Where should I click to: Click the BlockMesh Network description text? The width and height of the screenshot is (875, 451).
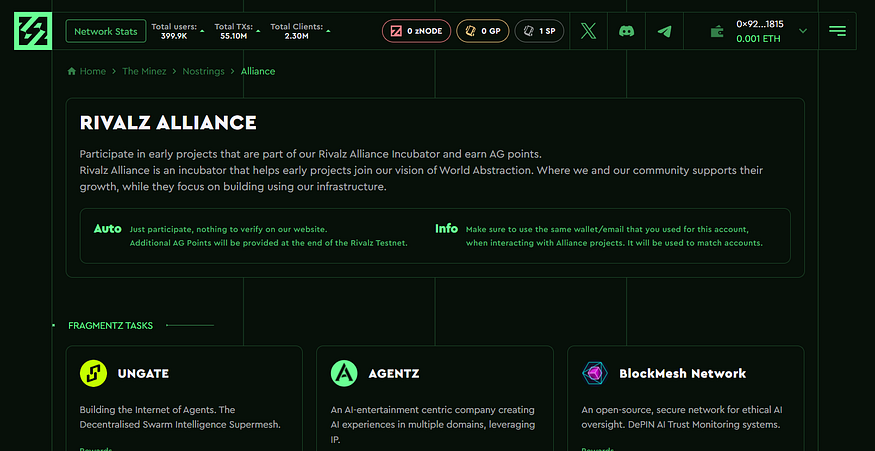point(682,417)
